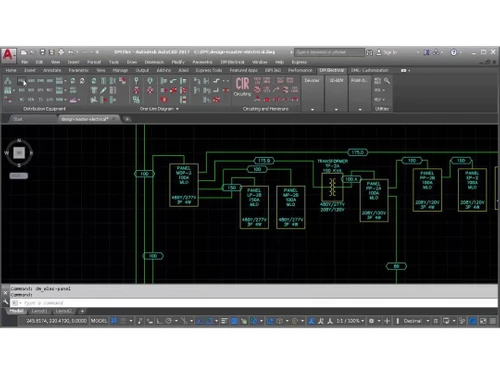Click the ViewCube top face

pyautogui.click(x=19, y=153)
